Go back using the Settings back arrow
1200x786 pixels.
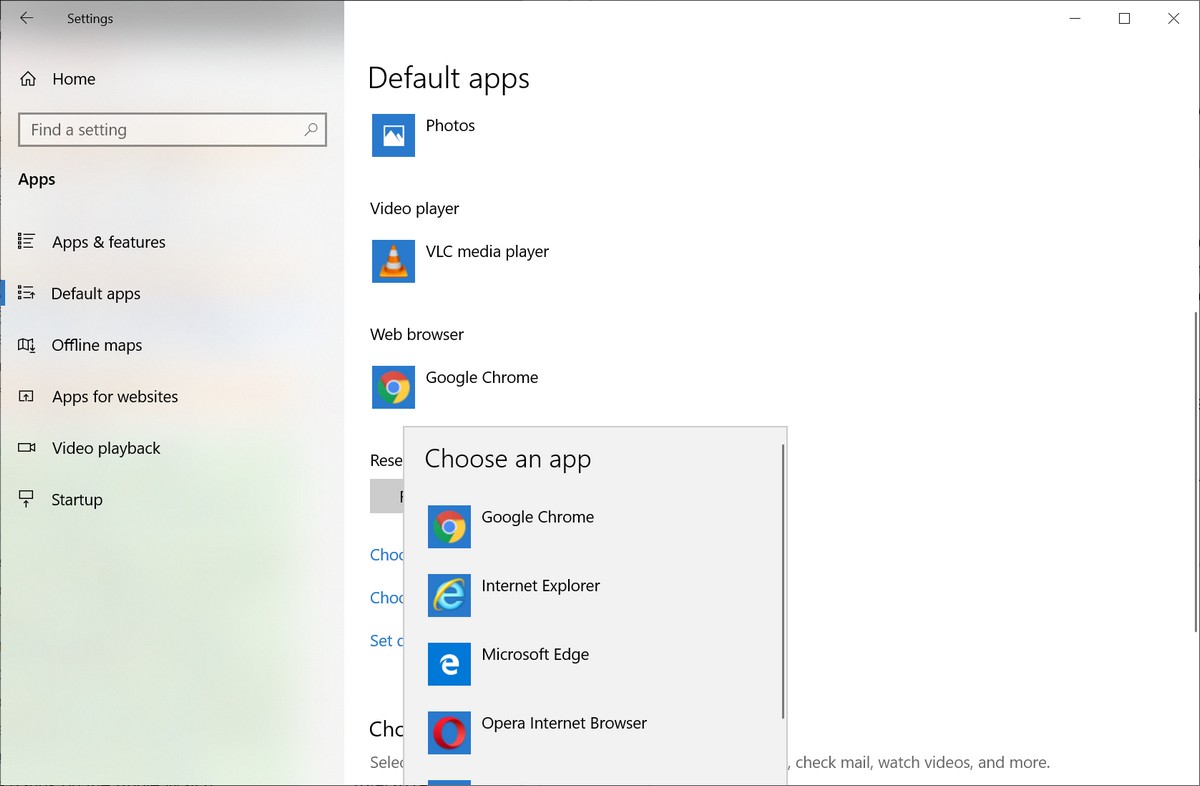tap(26, 18)
